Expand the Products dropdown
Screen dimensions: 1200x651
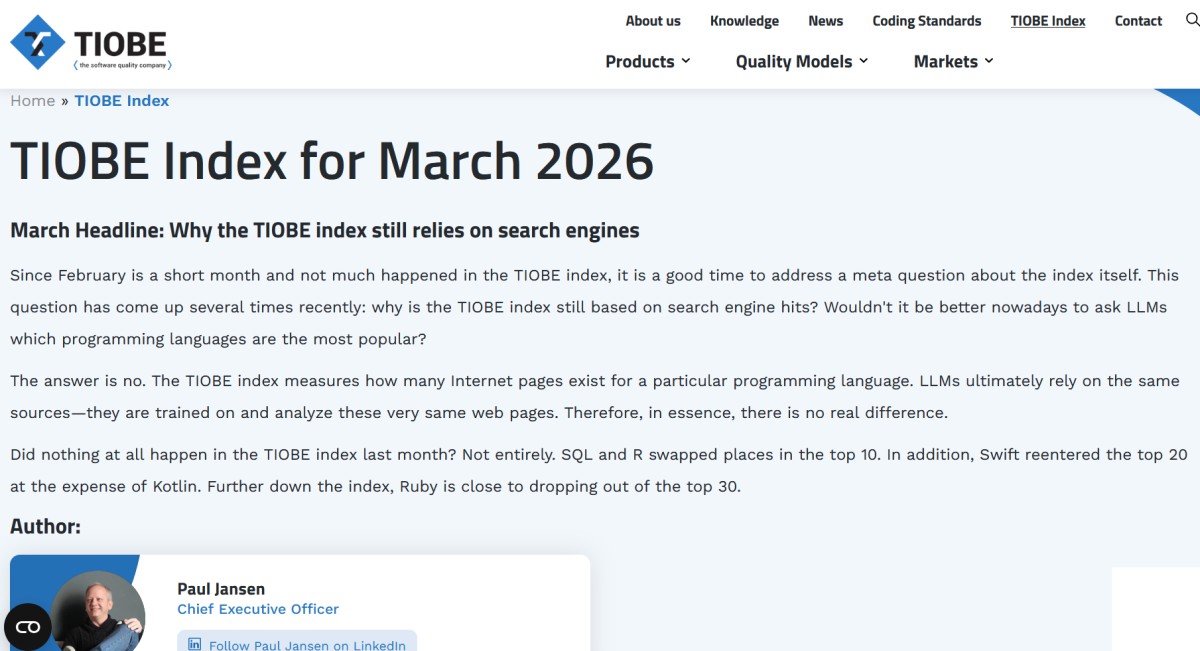tap(647, 61)
